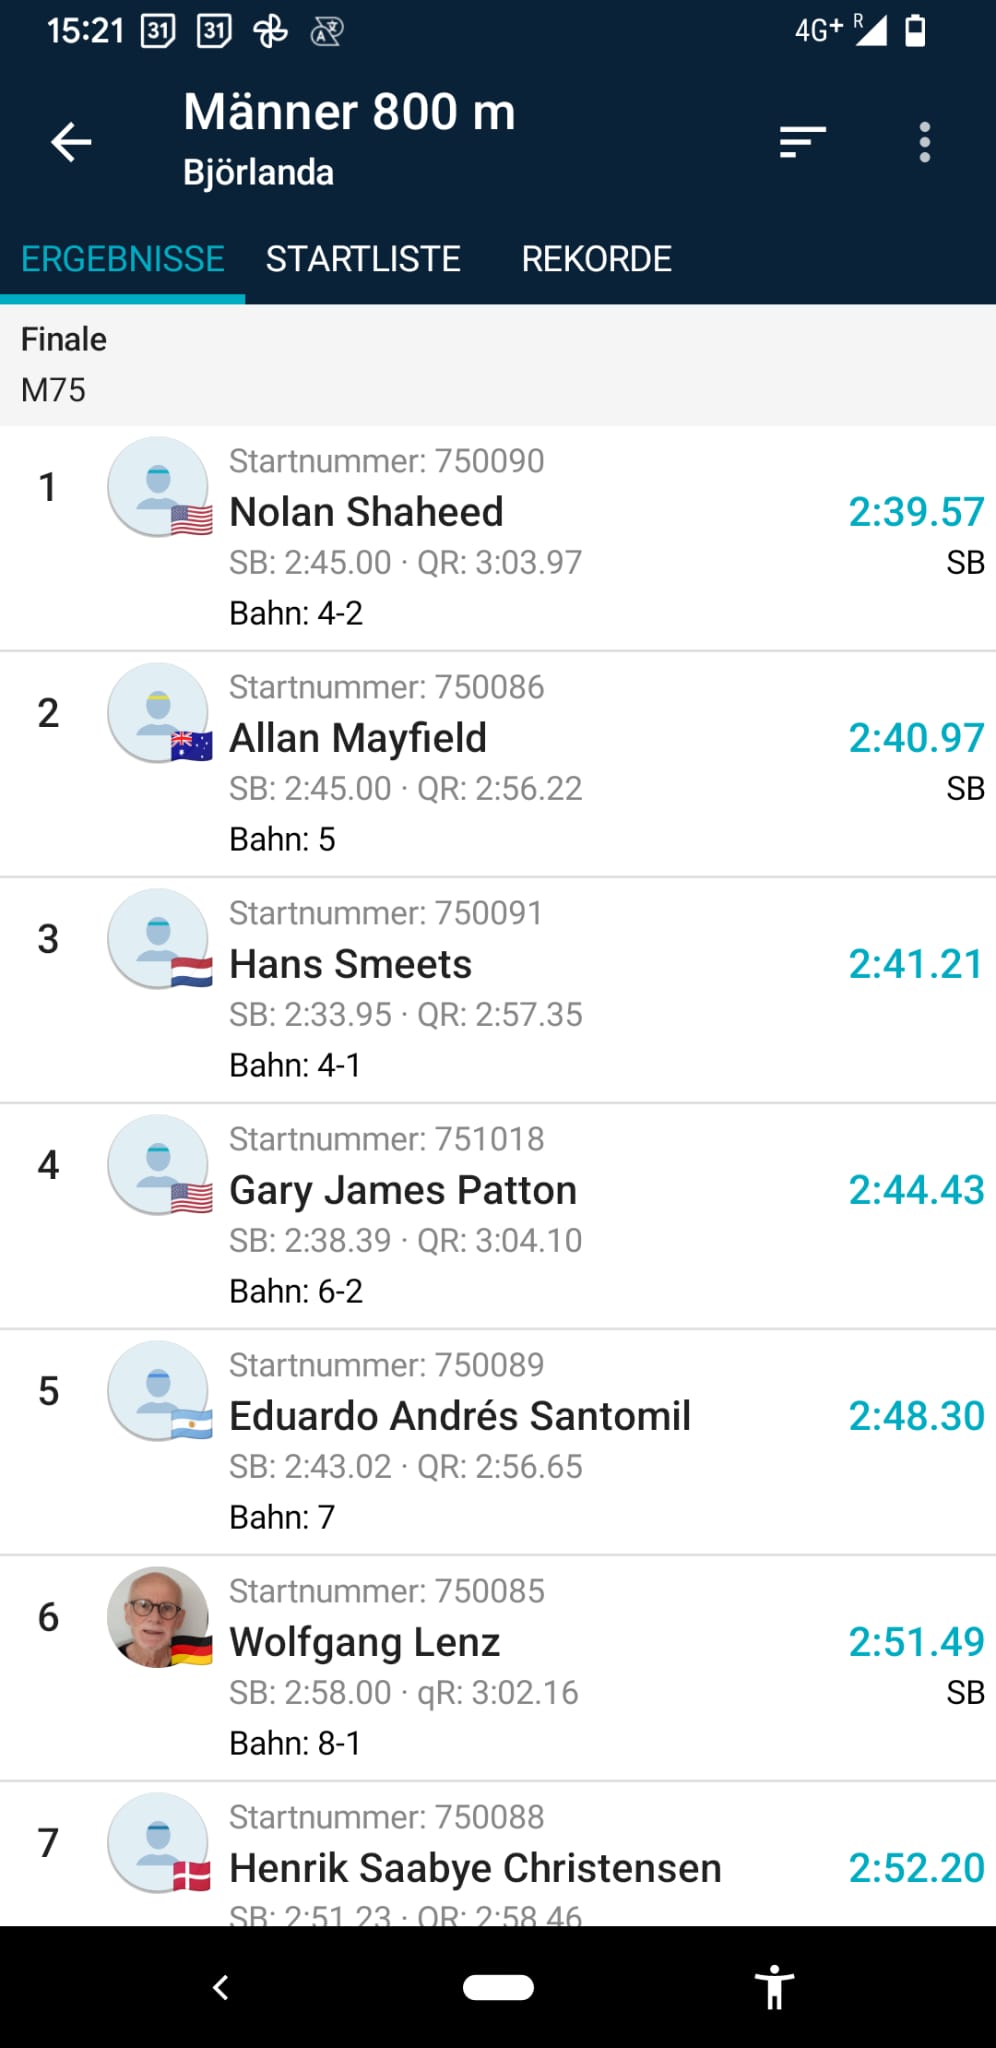Tap the accessibility shortcut icon
The height and width of the screenshot is (2048, 996).
[x=774, y=1987]
